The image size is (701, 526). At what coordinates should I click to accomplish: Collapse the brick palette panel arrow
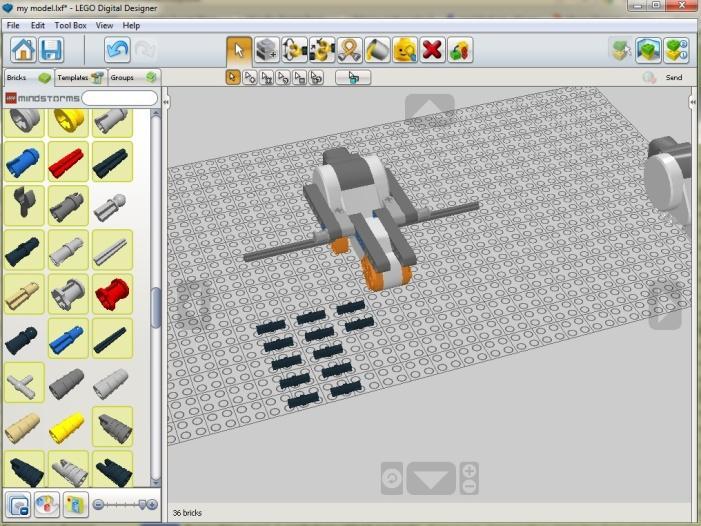tap(166, 102)
